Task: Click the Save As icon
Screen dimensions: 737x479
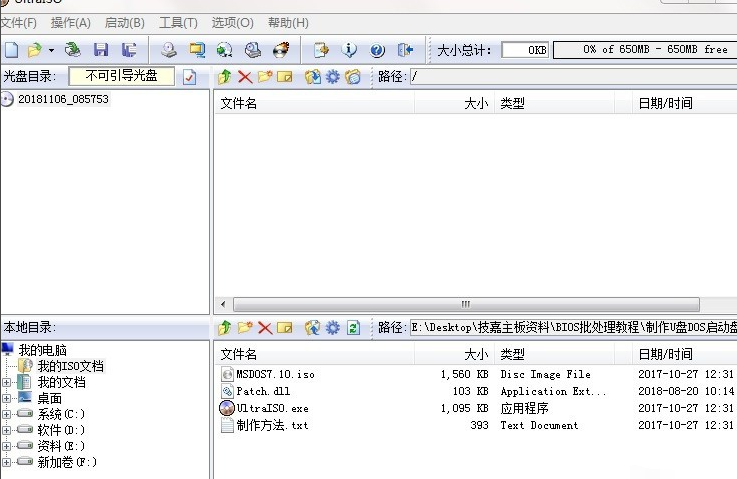Action: tap(129, 50)
